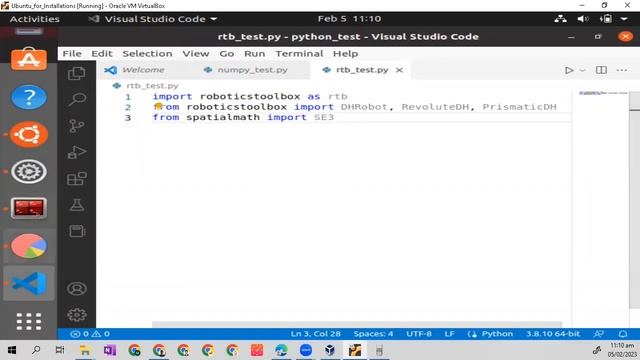Show Applications grid in the dock

[29, 321]
